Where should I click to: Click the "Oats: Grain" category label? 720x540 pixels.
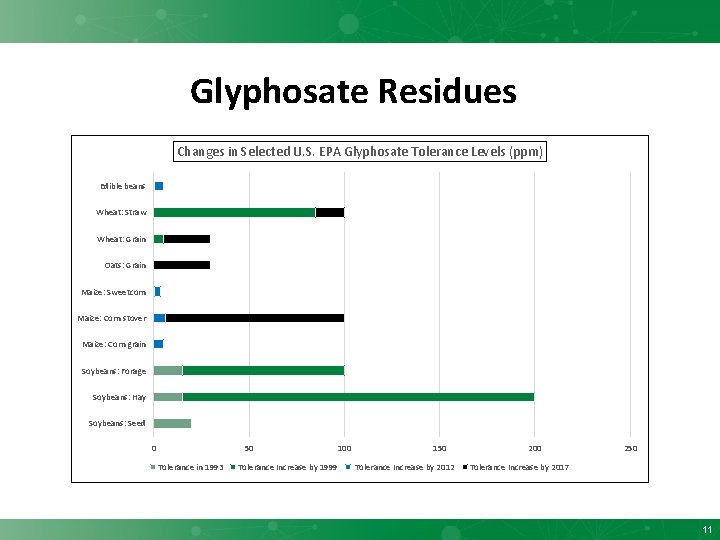click(x=125, y=265)
